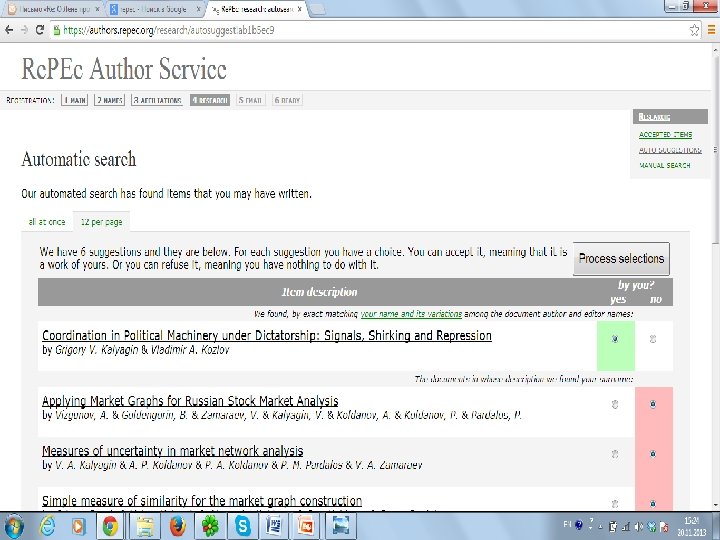Go to registration step 5 Email
Viewport: 720px width, 540px height.
[250, 100]
